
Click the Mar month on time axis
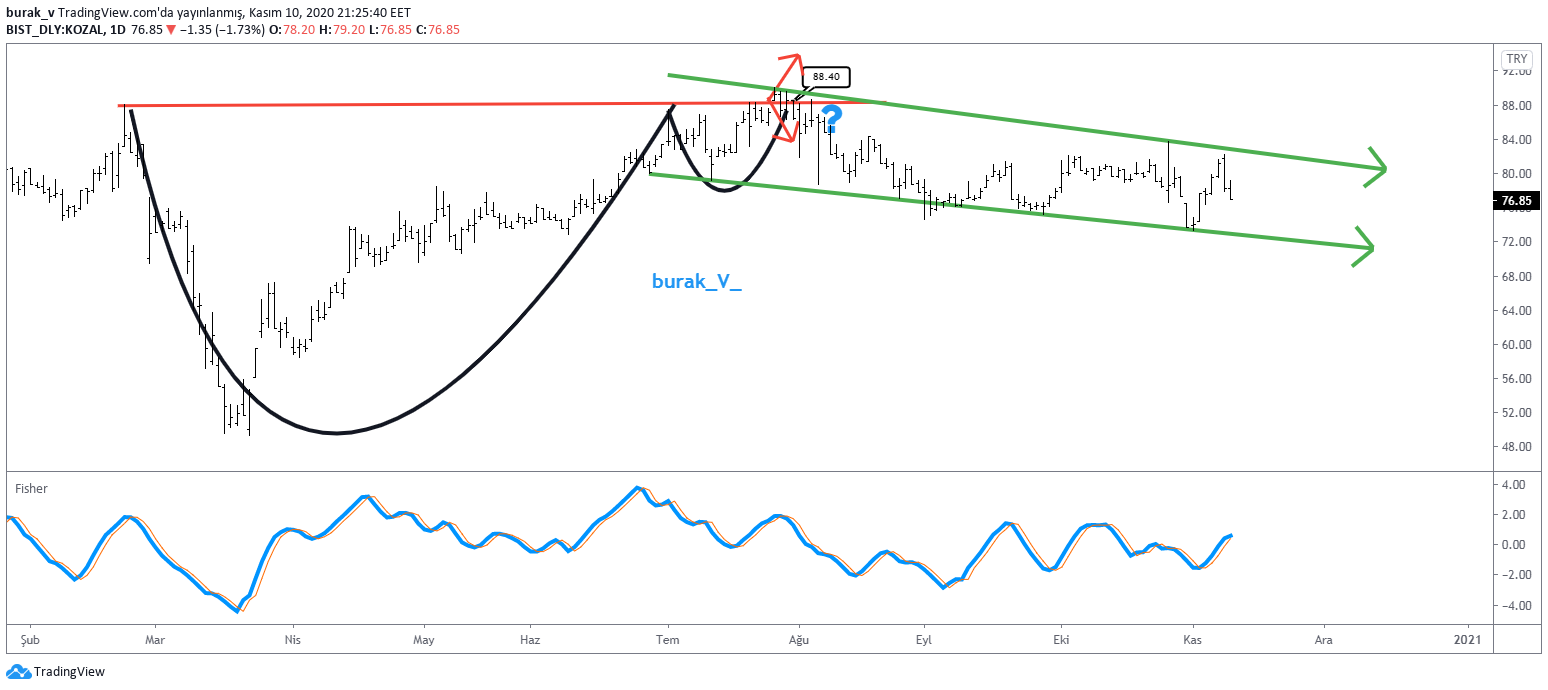click(154, 638)
